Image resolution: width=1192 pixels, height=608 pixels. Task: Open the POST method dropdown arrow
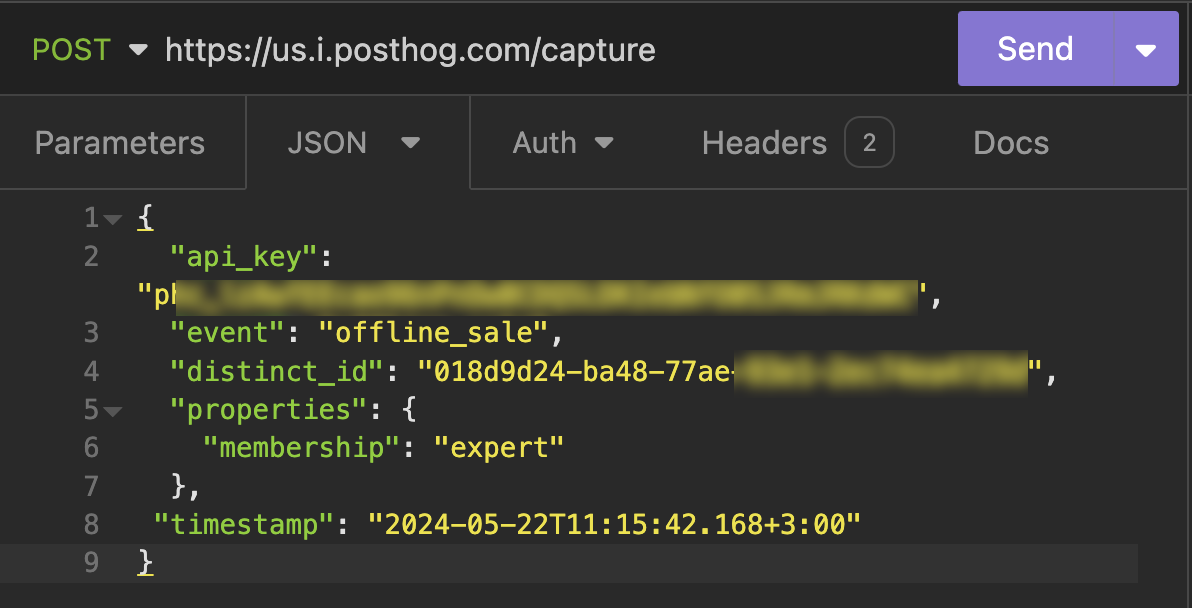tap(138, 50)
